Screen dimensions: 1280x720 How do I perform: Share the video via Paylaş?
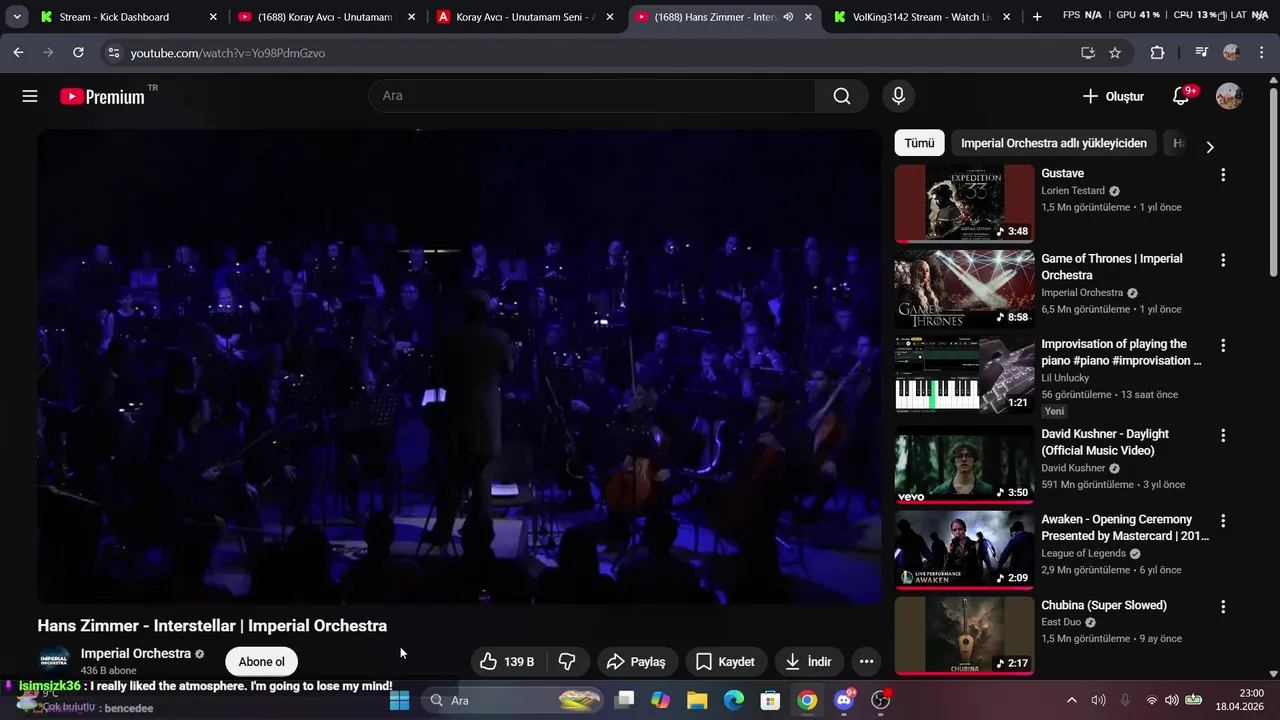636,661
